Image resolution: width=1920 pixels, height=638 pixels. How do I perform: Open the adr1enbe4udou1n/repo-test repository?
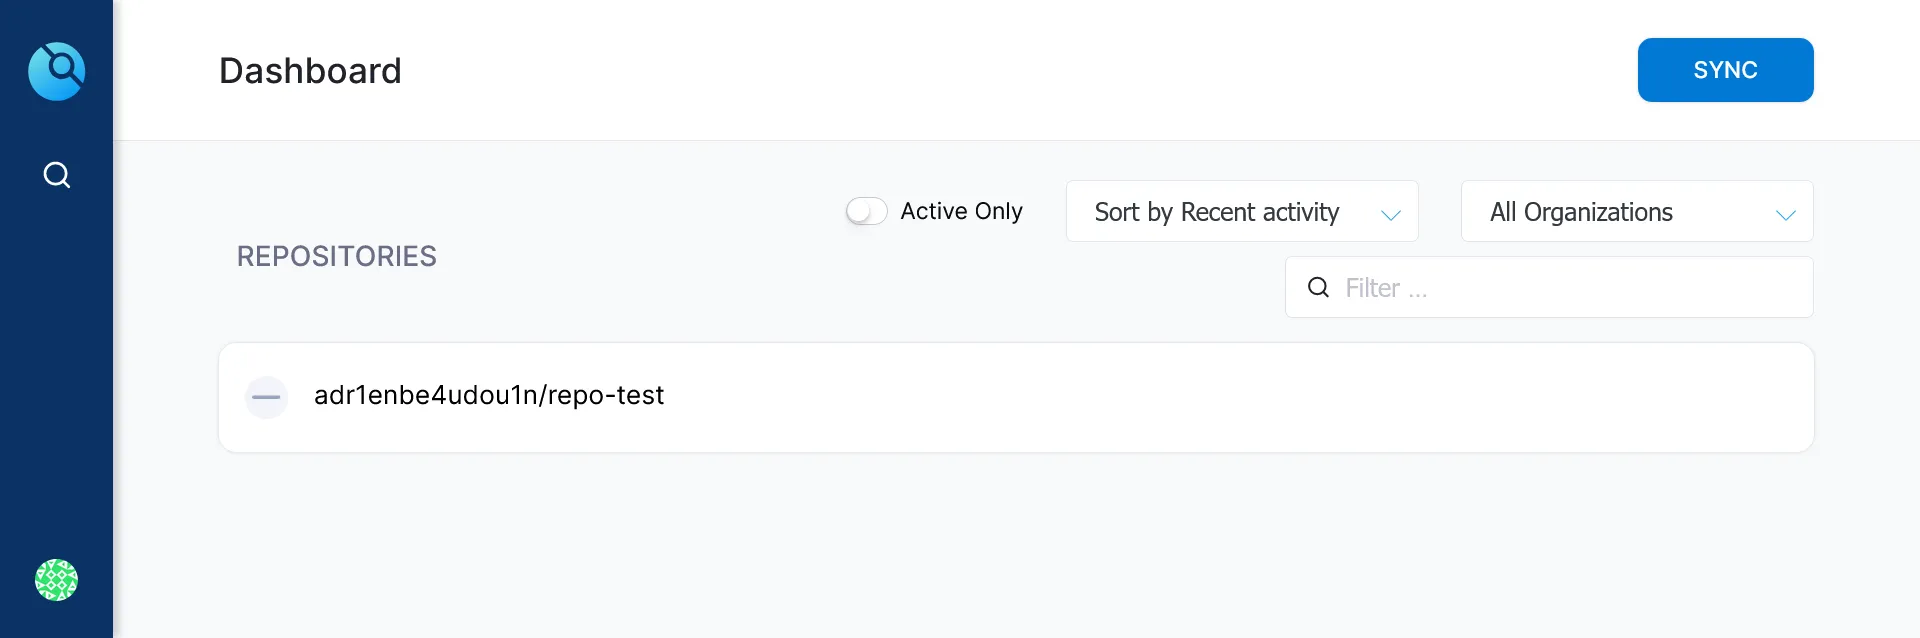[x=488, y=396]
